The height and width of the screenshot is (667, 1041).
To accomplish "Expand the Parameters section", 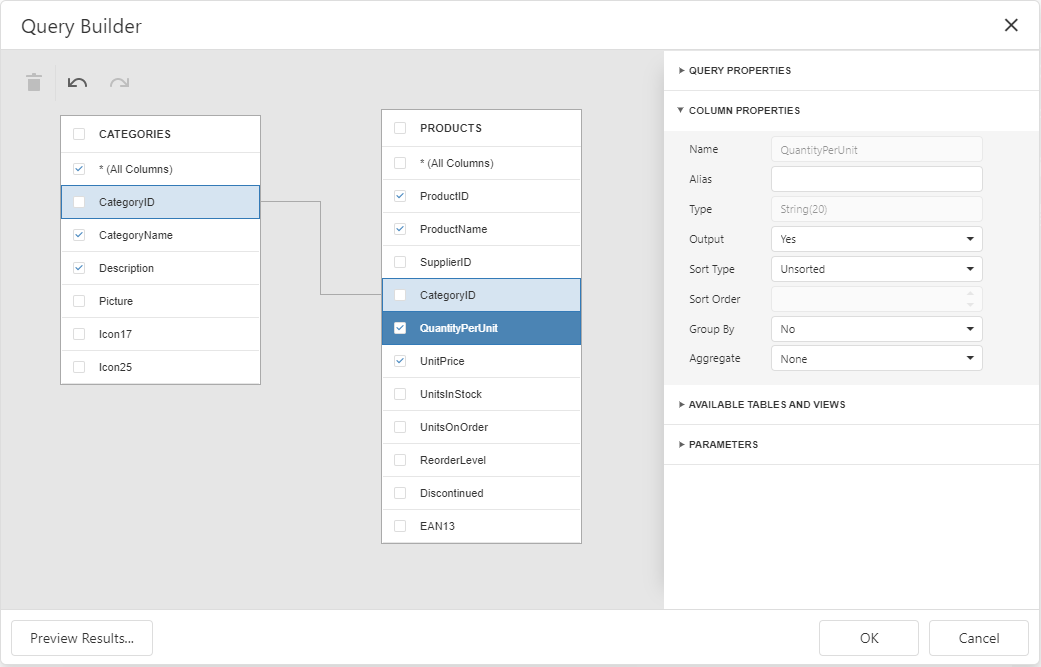I will [x=723, y=445].
